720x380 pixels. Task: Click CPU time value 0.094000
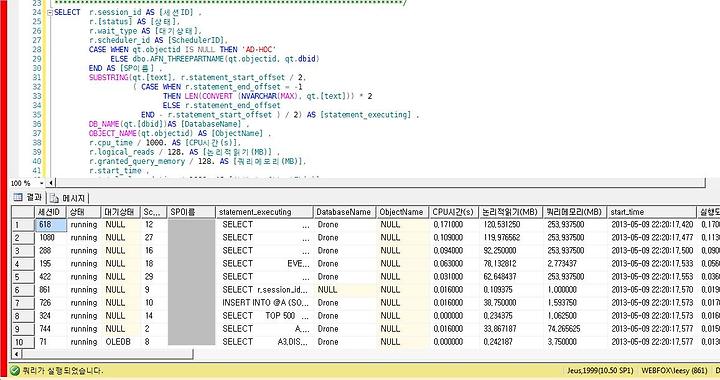point(453,251)
